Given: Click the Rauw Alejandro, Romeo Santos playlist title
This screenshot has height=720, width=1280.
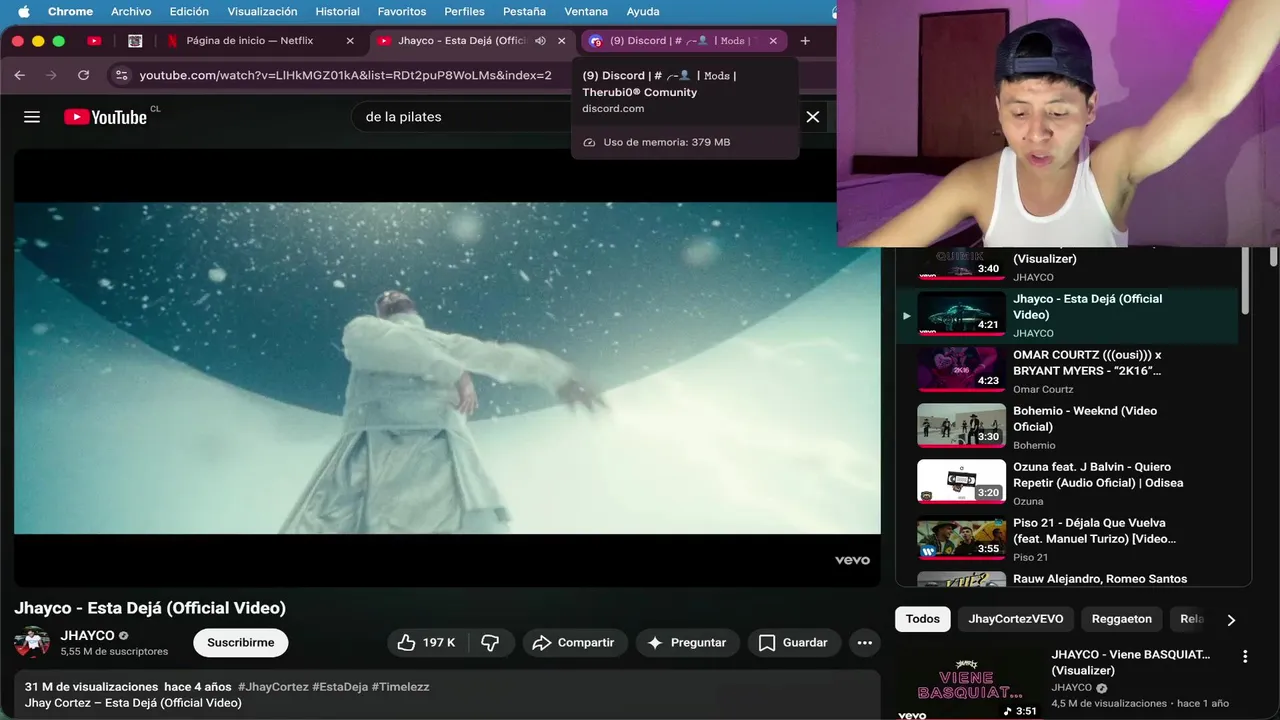Looking at the screenshot, I should (x=1100, y=579).
